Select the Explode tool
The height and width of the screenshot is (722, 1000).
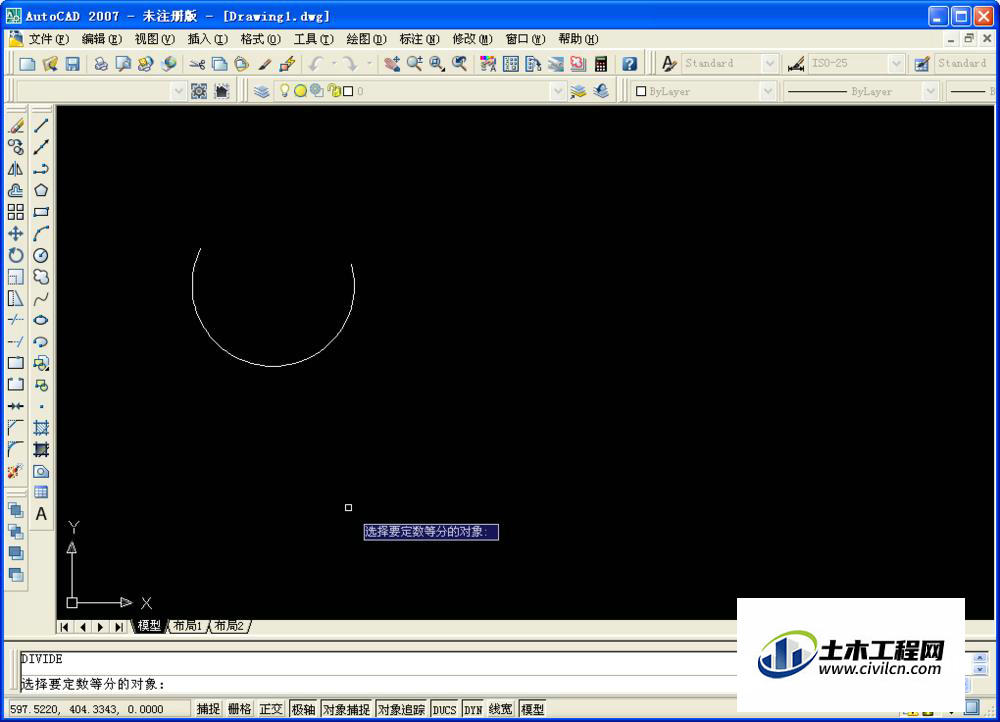point(16,471)
